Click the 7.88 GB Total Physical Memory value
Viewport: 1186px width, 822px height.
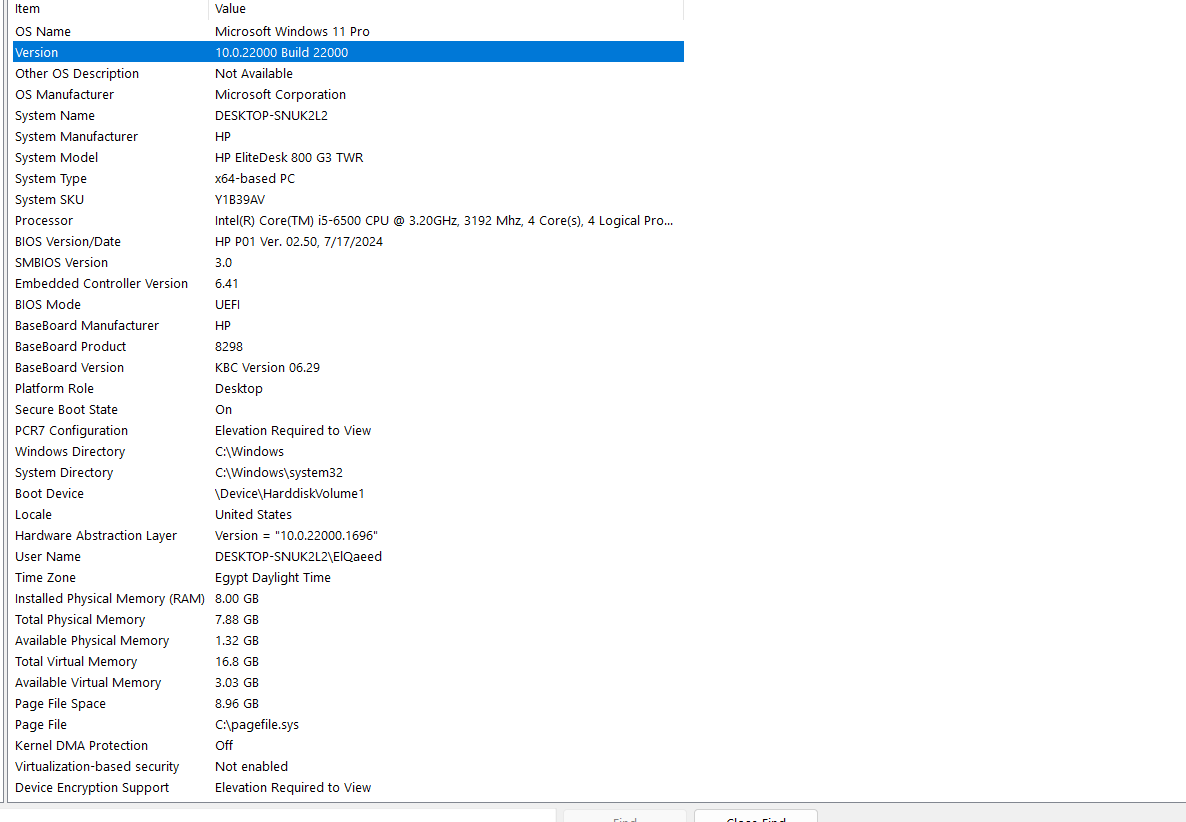pyautogui.click(x=237, y=621)
